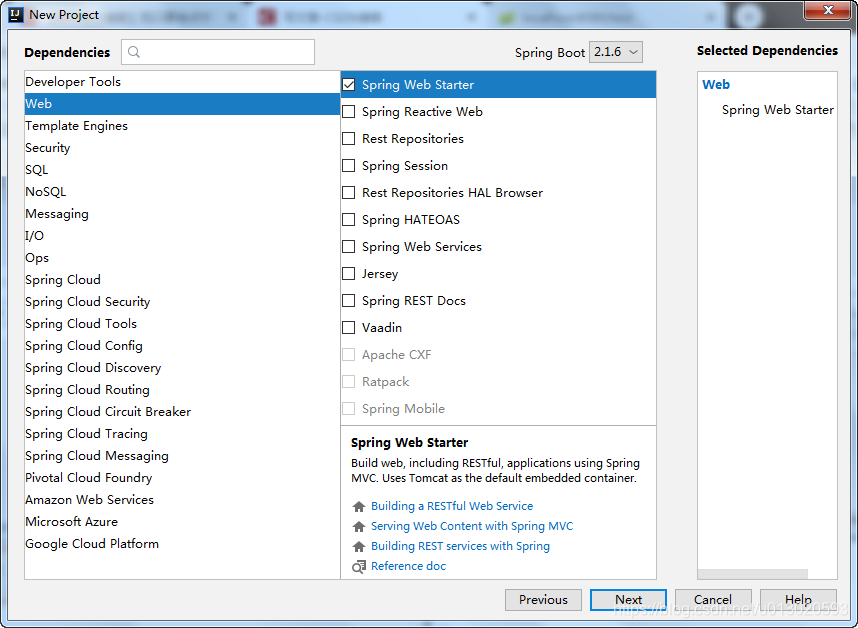Check the Vaadin checkbox
This screenshot has width=858, height=628.
[x=349, y=328]
